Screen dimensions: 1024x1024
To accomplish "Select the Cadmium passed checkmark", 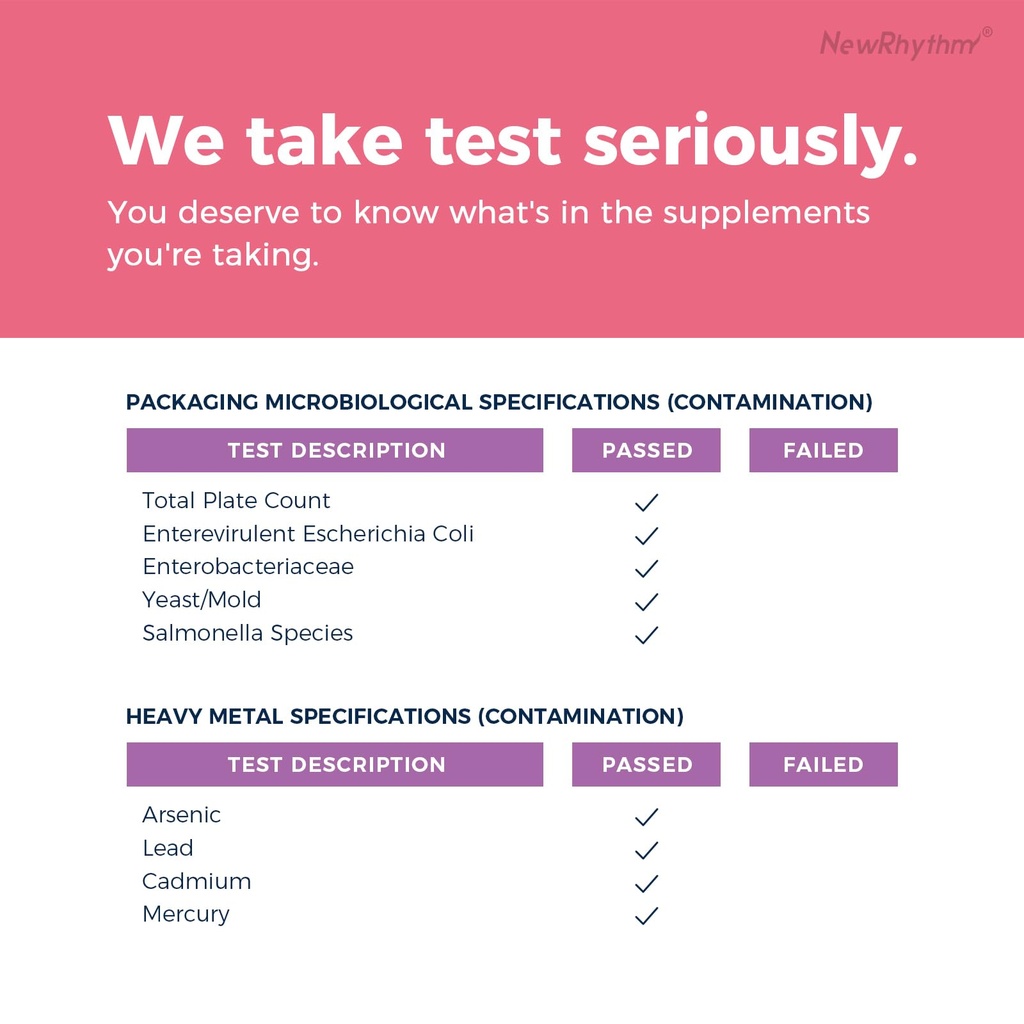I will tap(647, 882).
